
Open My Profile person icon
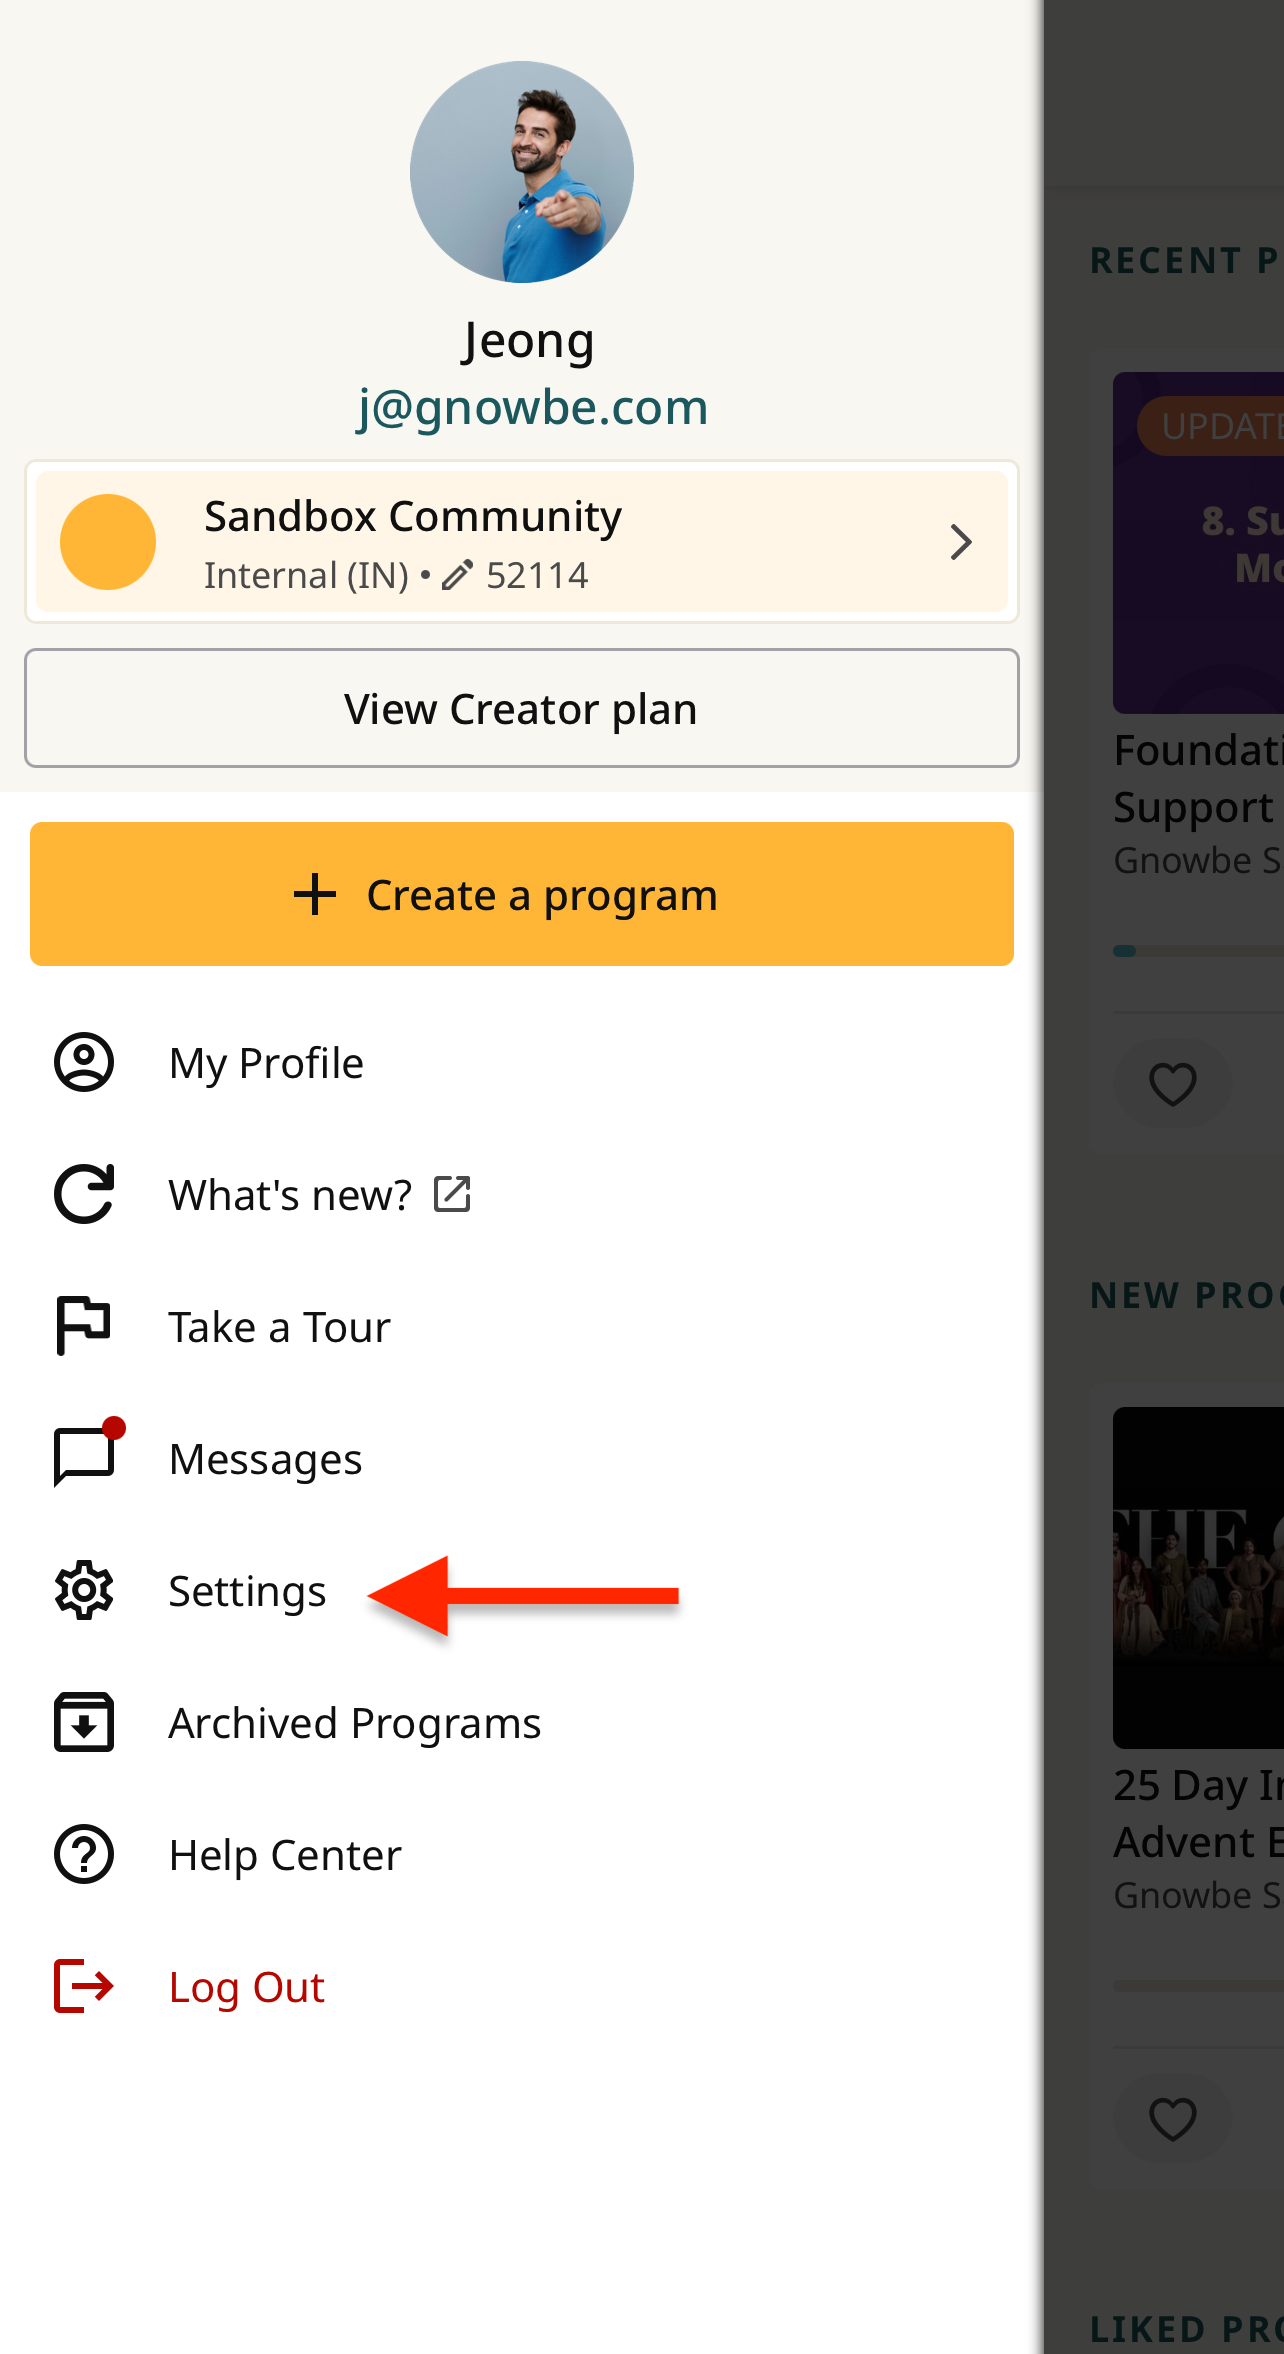(84, 1062)
